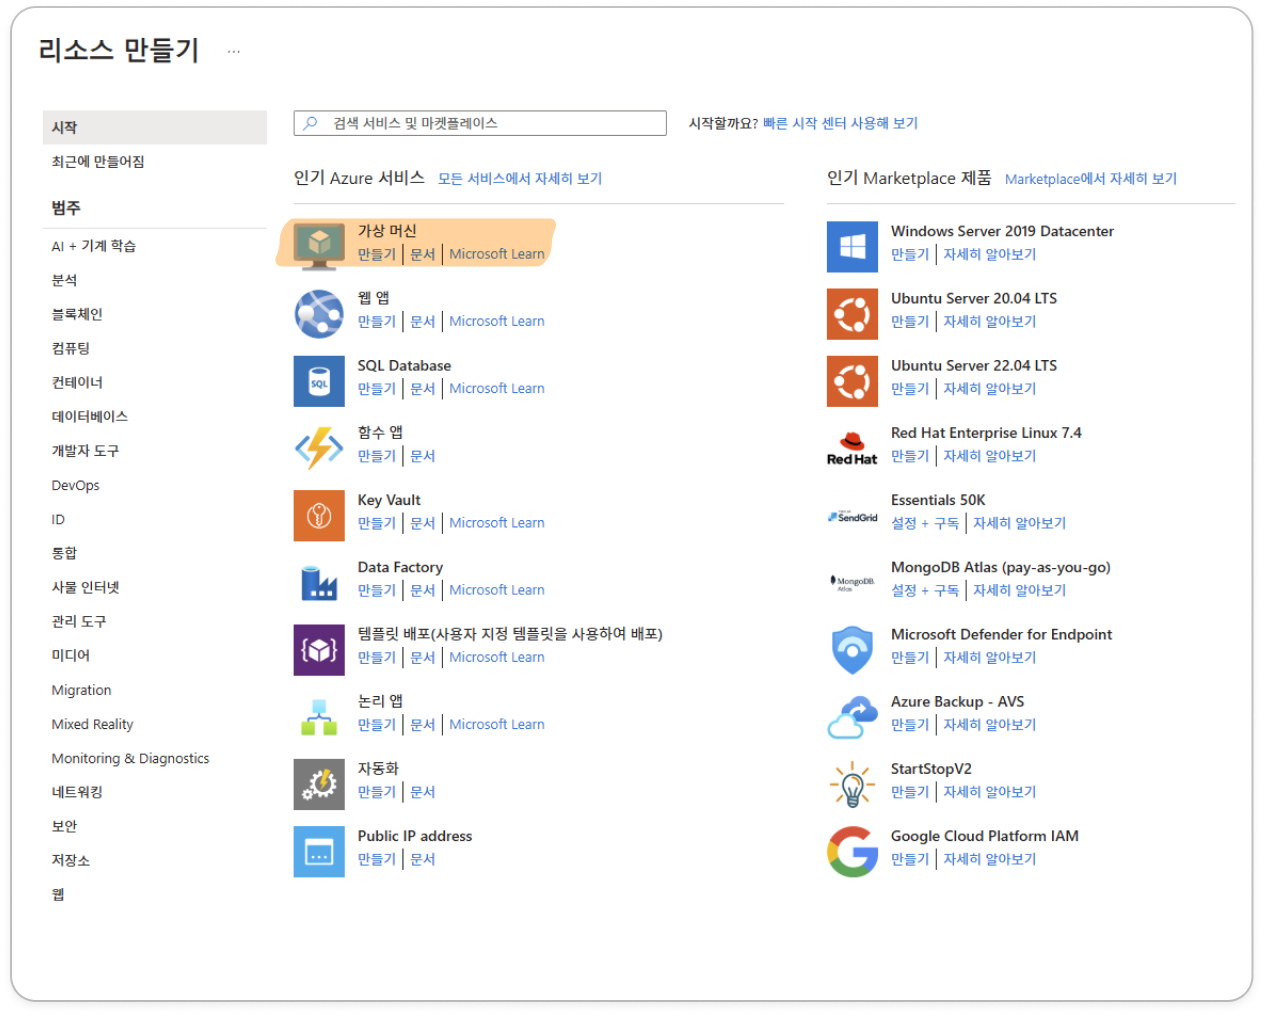Select the 저장소 category
Screen dimensions: 1264x1016
click(x=71, y=860)
